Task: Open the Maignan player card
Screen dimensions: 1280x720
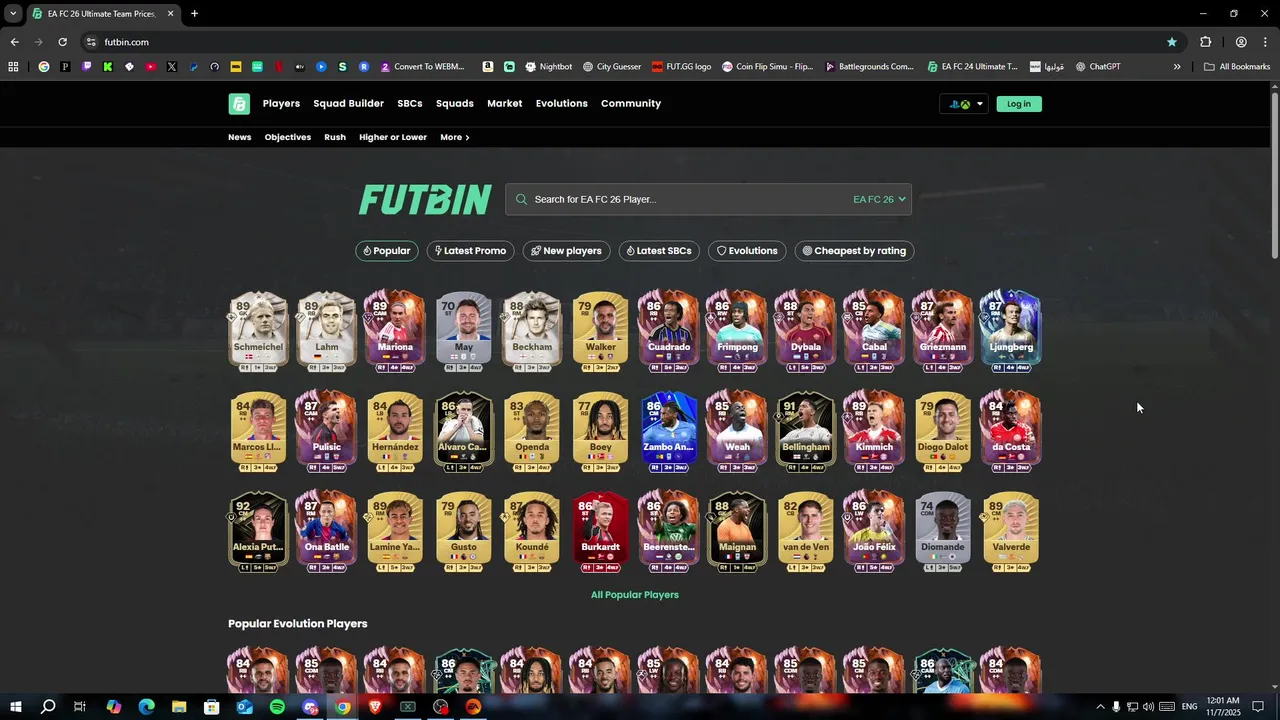Action: click(737, 531)
